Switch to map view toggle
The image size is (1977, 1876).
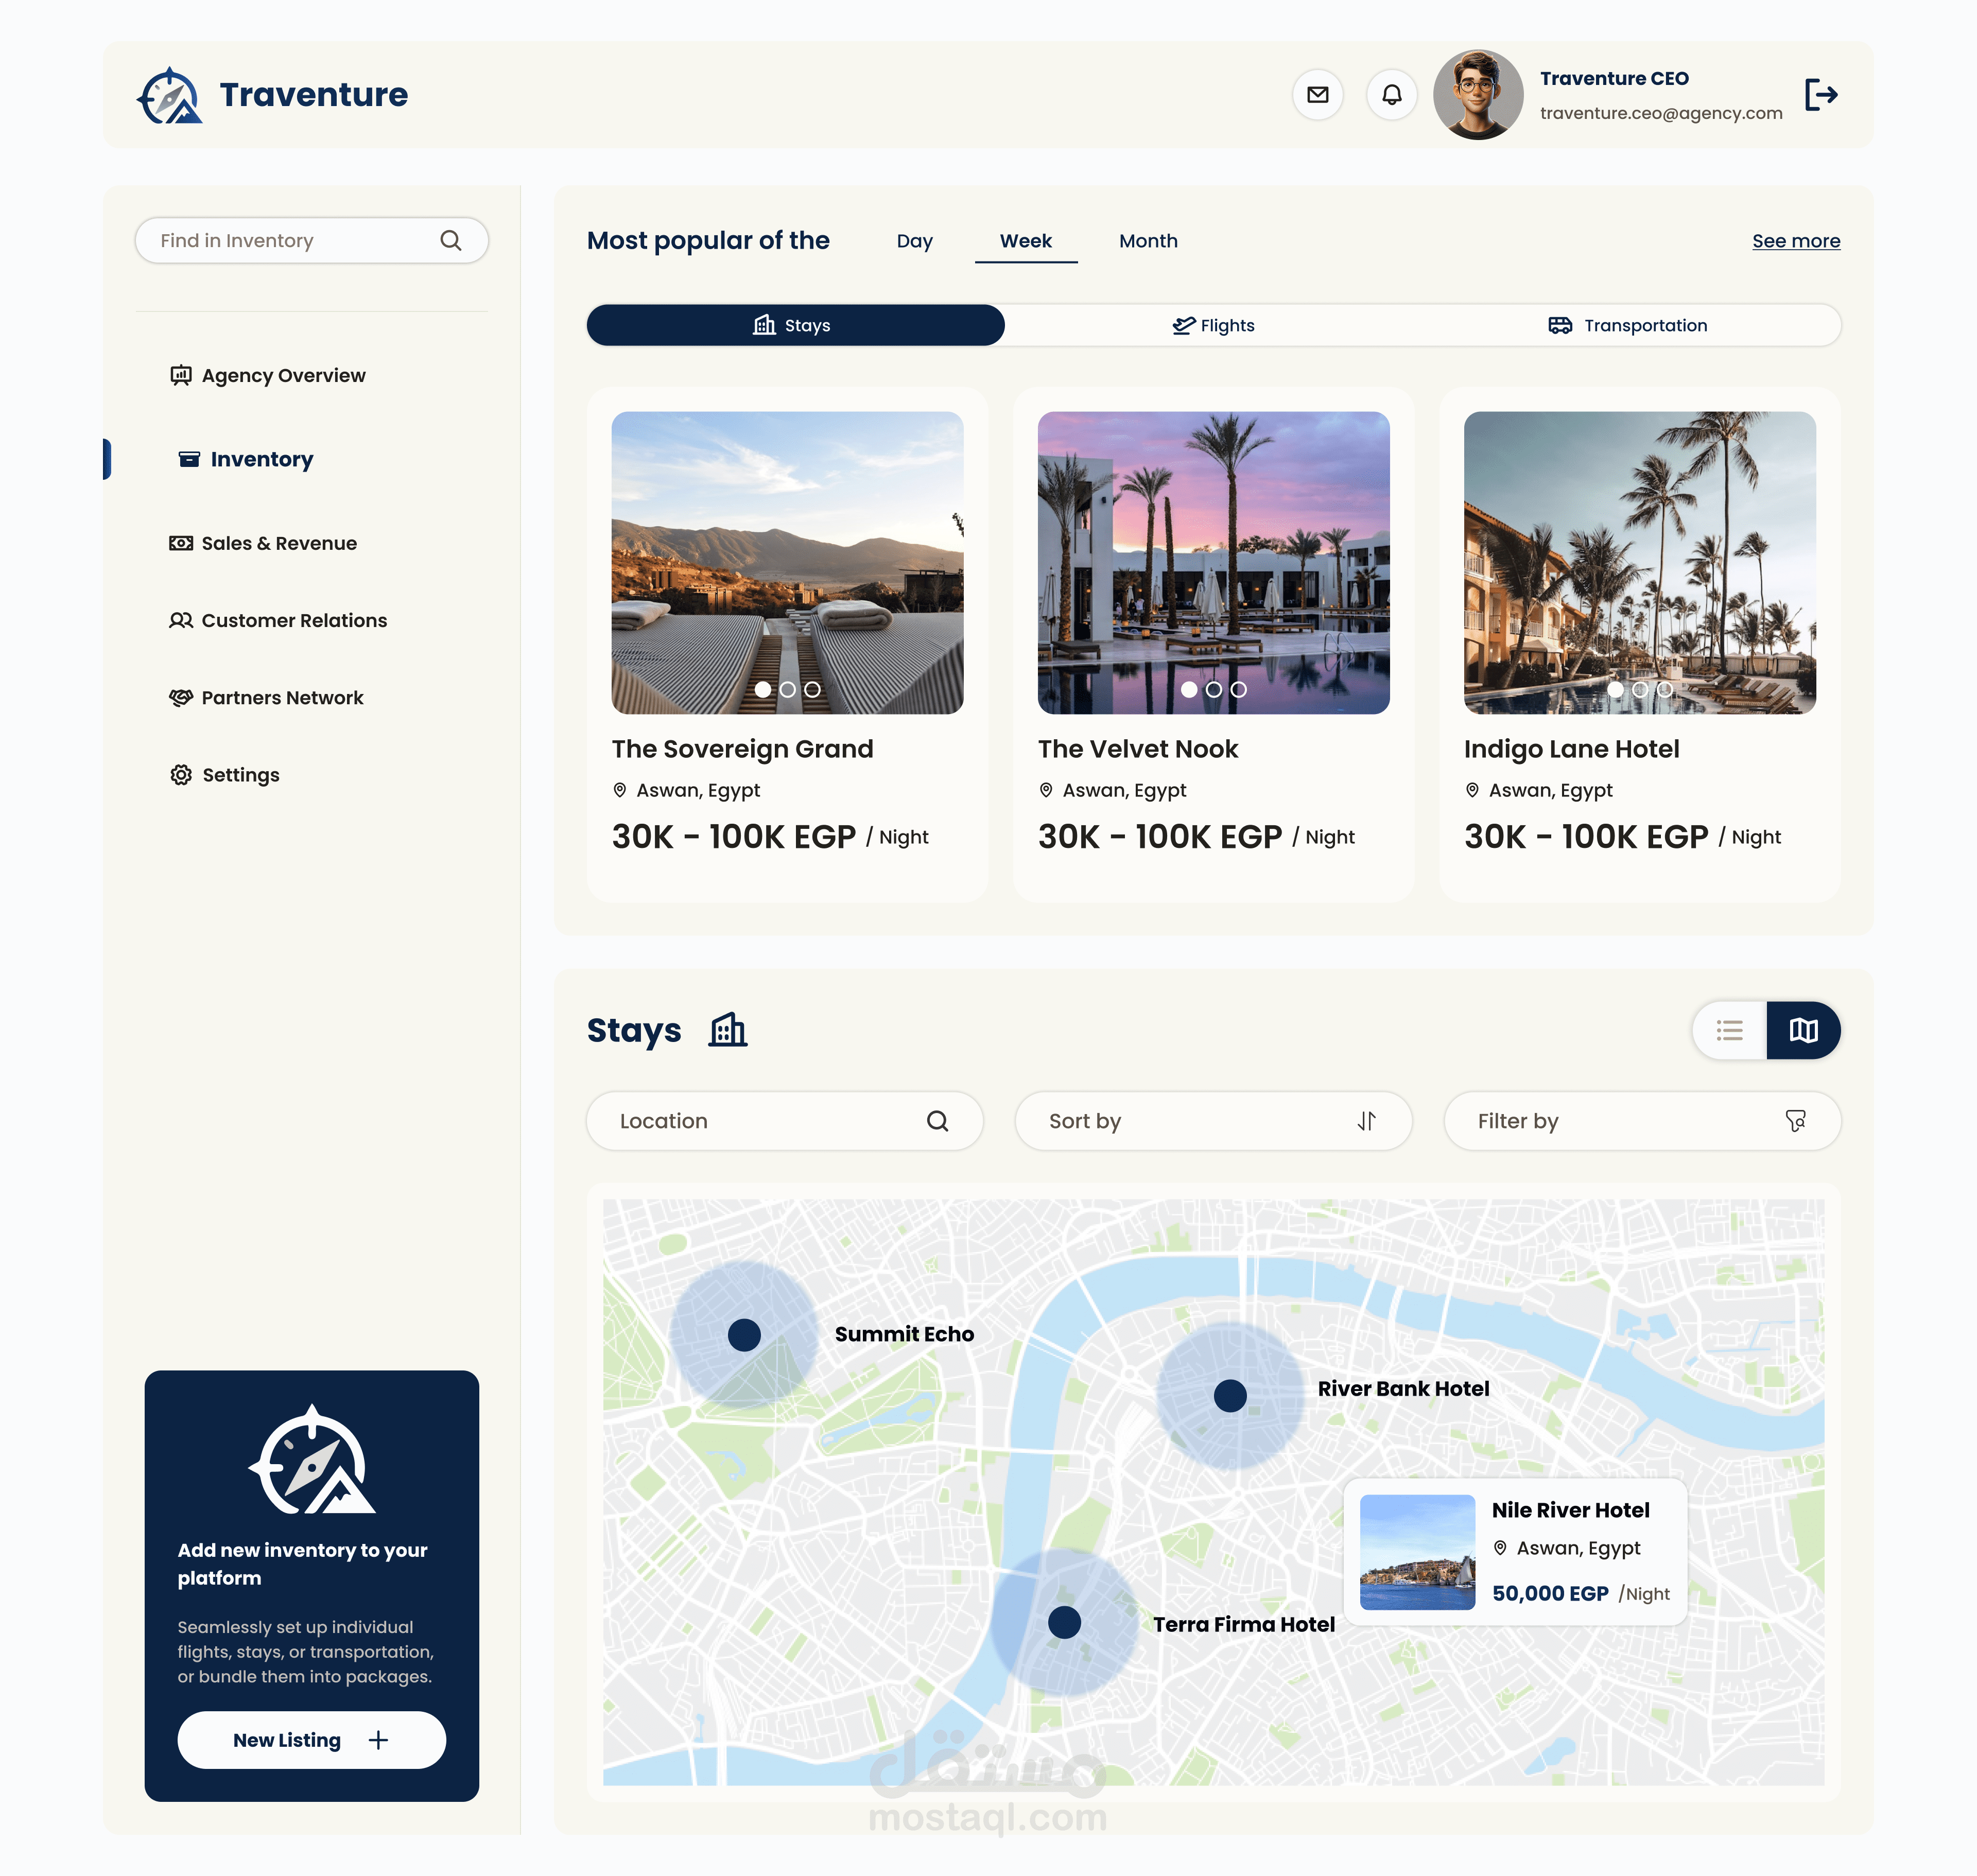point(1803,1030)
